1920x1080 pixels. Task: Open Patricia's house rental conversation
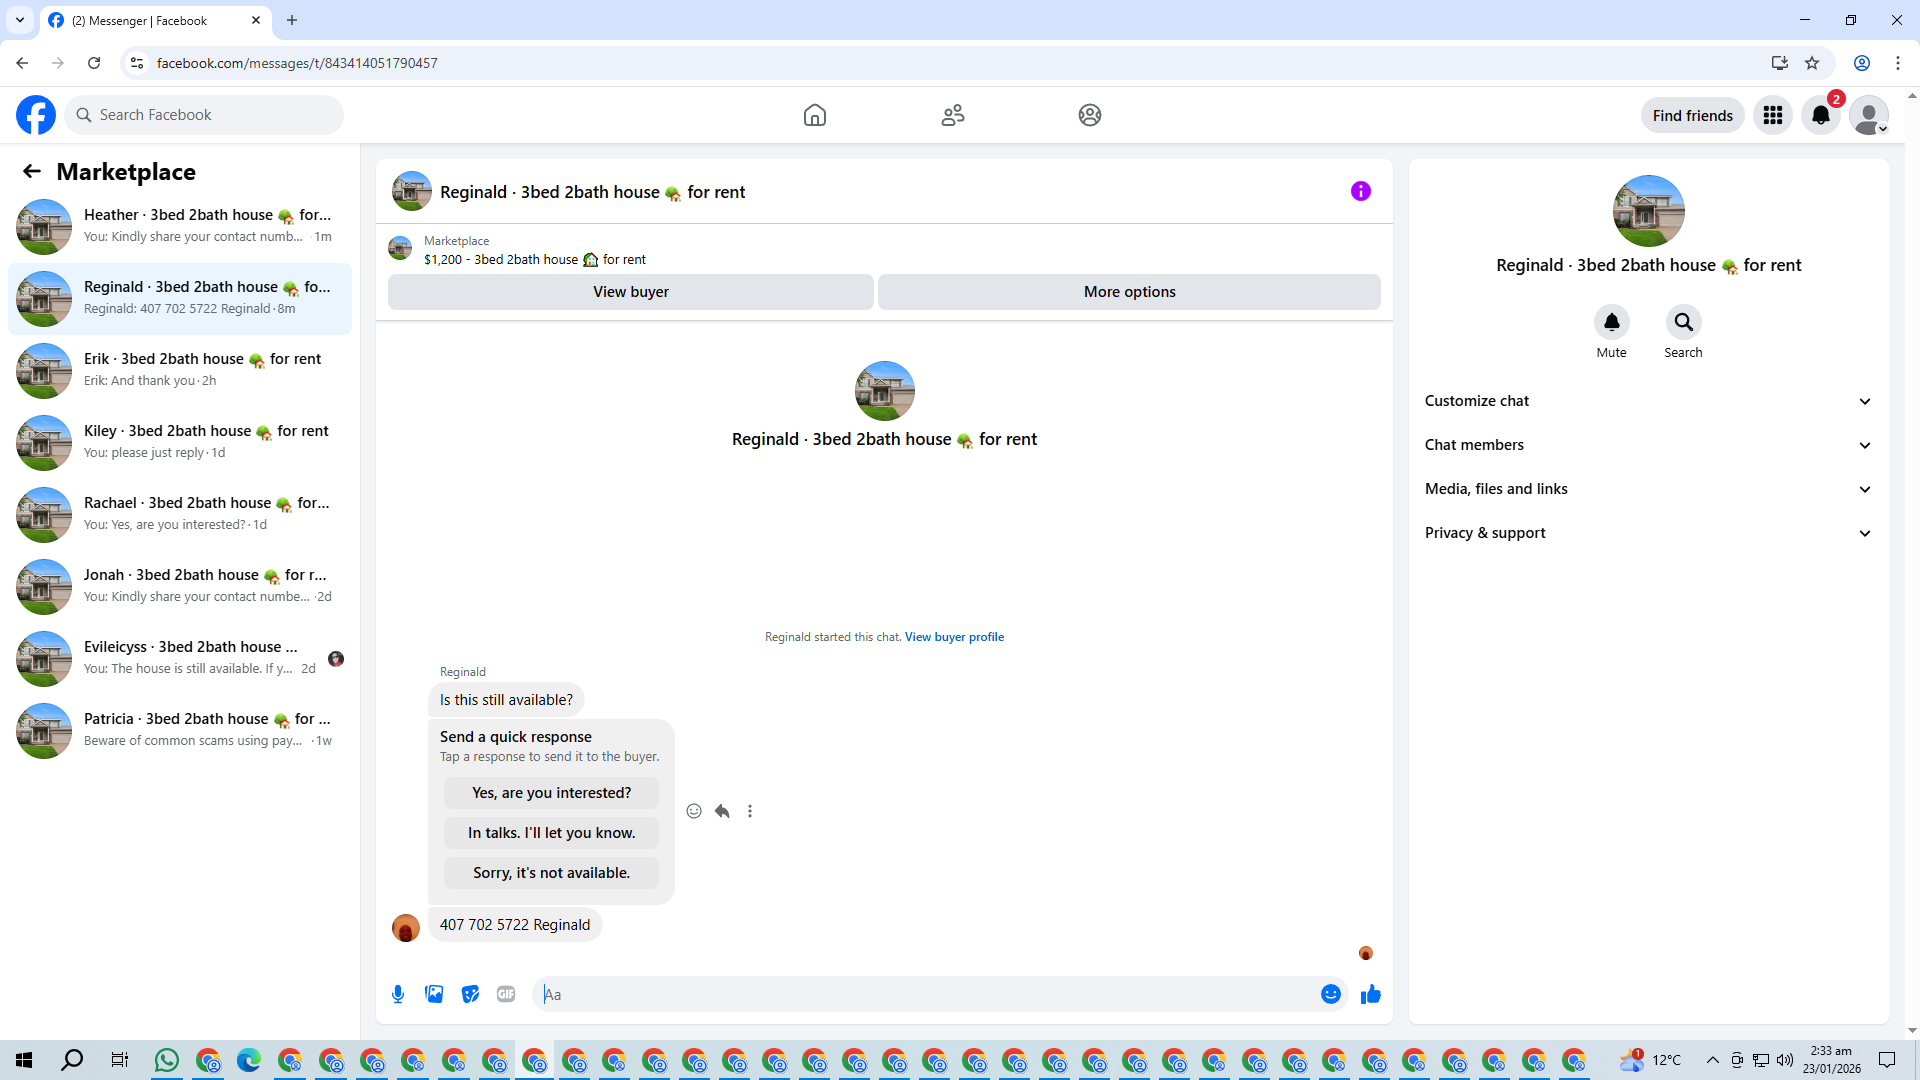pos(180,731)
